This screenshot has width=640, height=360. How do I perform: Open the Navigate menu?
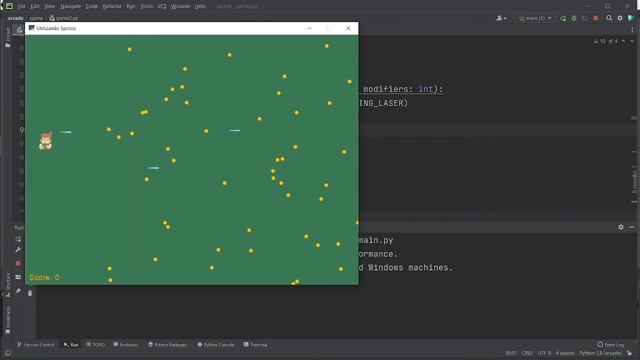coord(71,7)
